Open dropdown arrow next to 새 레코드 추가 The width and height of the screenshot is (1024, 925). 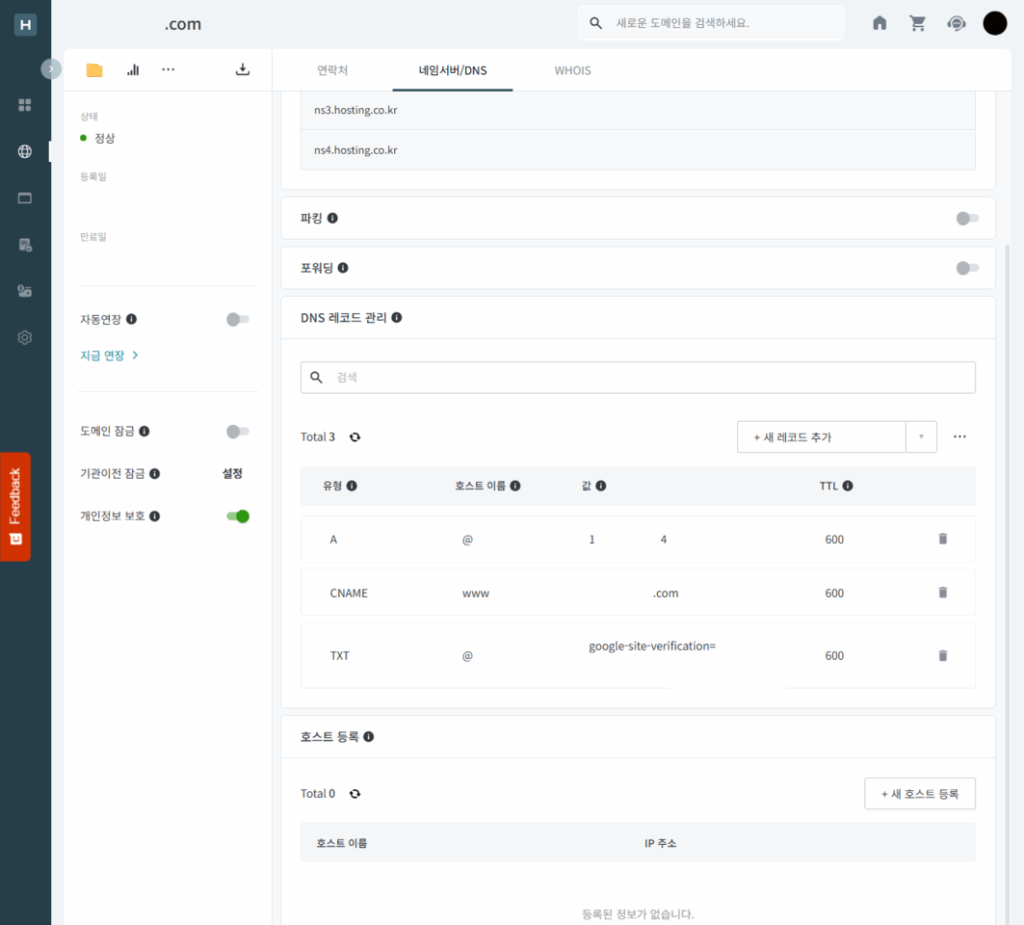921,437
